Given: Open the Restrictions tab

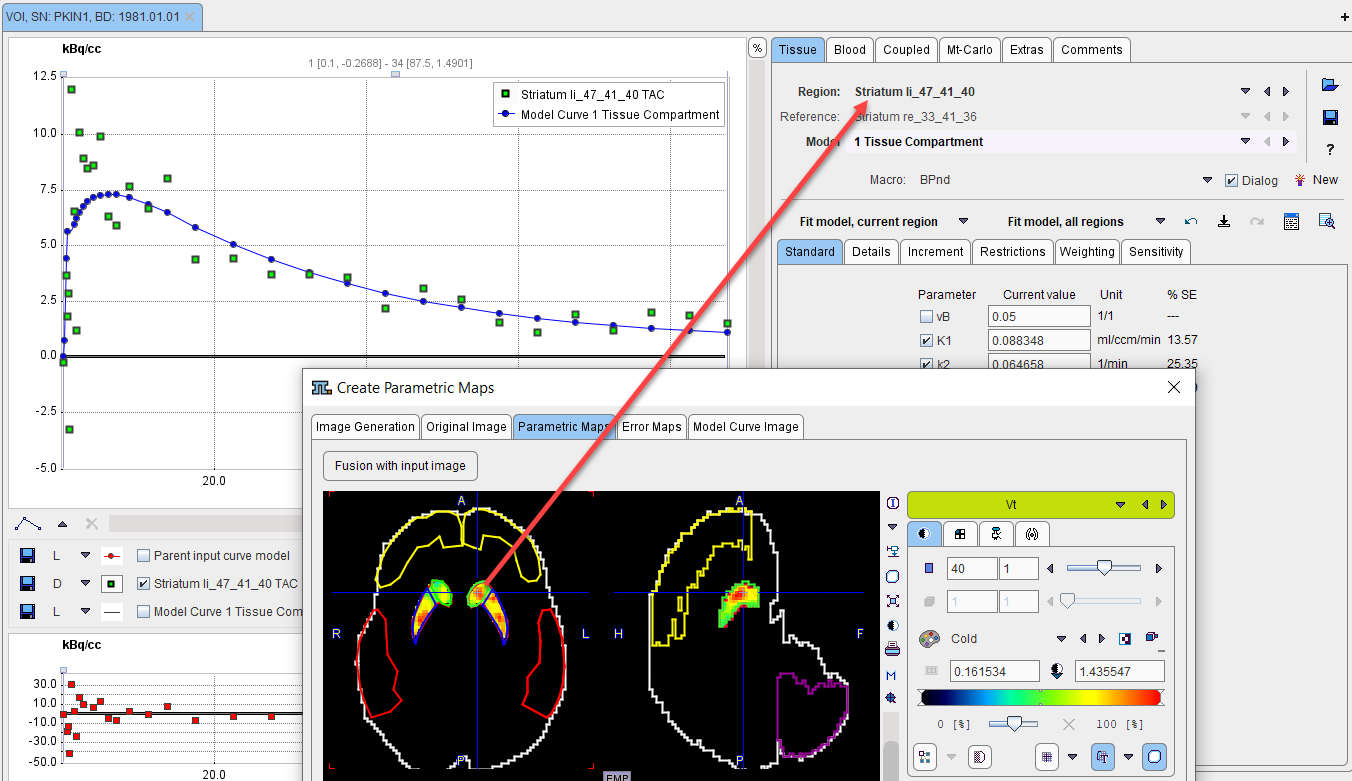Looking at the screenshot, I should pos(1012,251).
